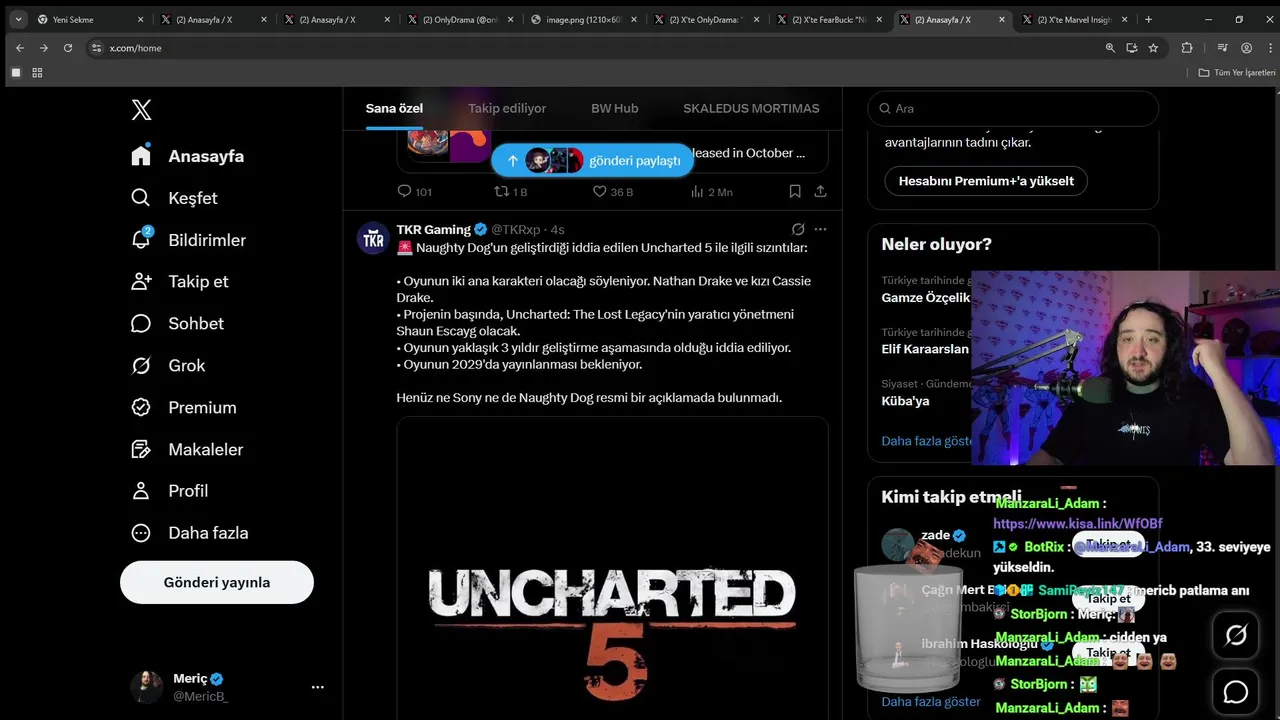
Task: Open the apps grid icon in the bookmarks bar
Action: [x=37, y=73]
